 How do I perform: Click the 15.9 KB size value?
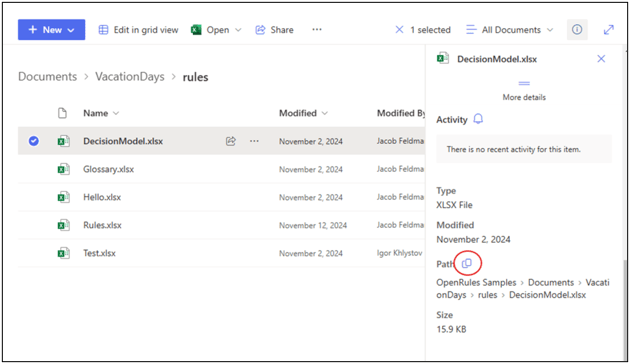(x=451, y=329)
